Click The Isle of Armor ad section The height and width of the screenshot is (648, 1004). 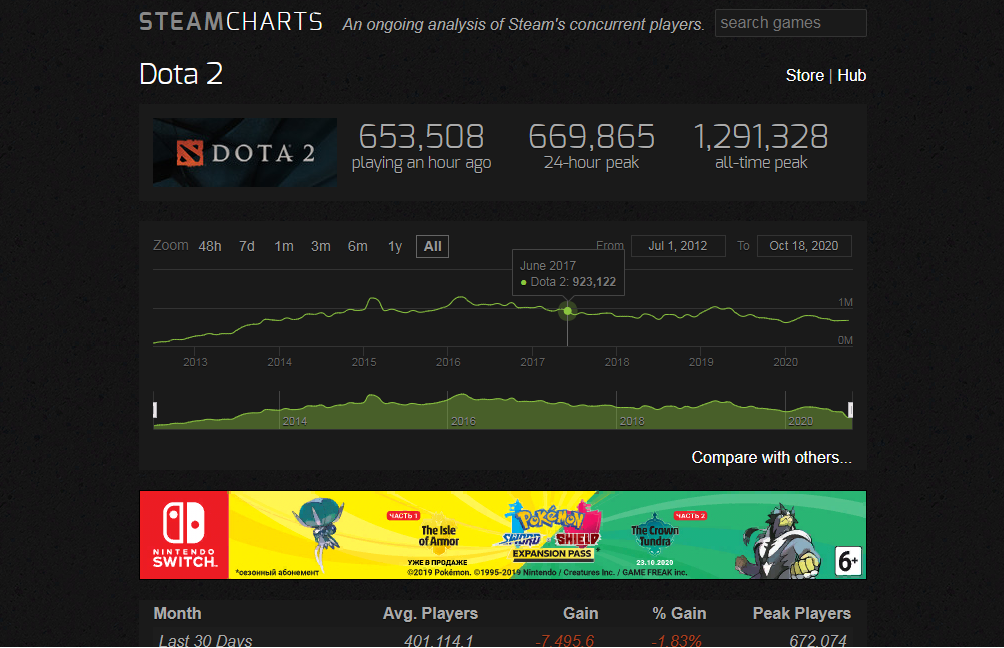tap(438, 537)
